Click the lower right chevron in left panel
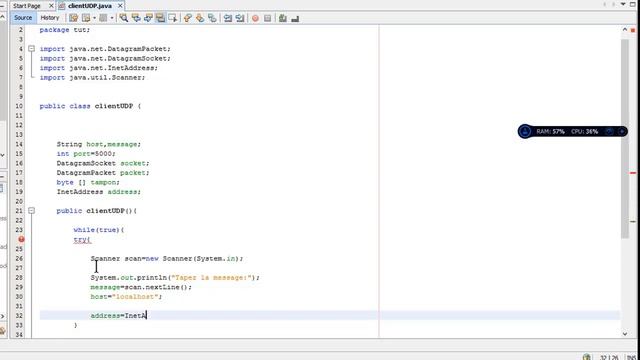This screenshot has height=360, width=640. pos(2,316)
